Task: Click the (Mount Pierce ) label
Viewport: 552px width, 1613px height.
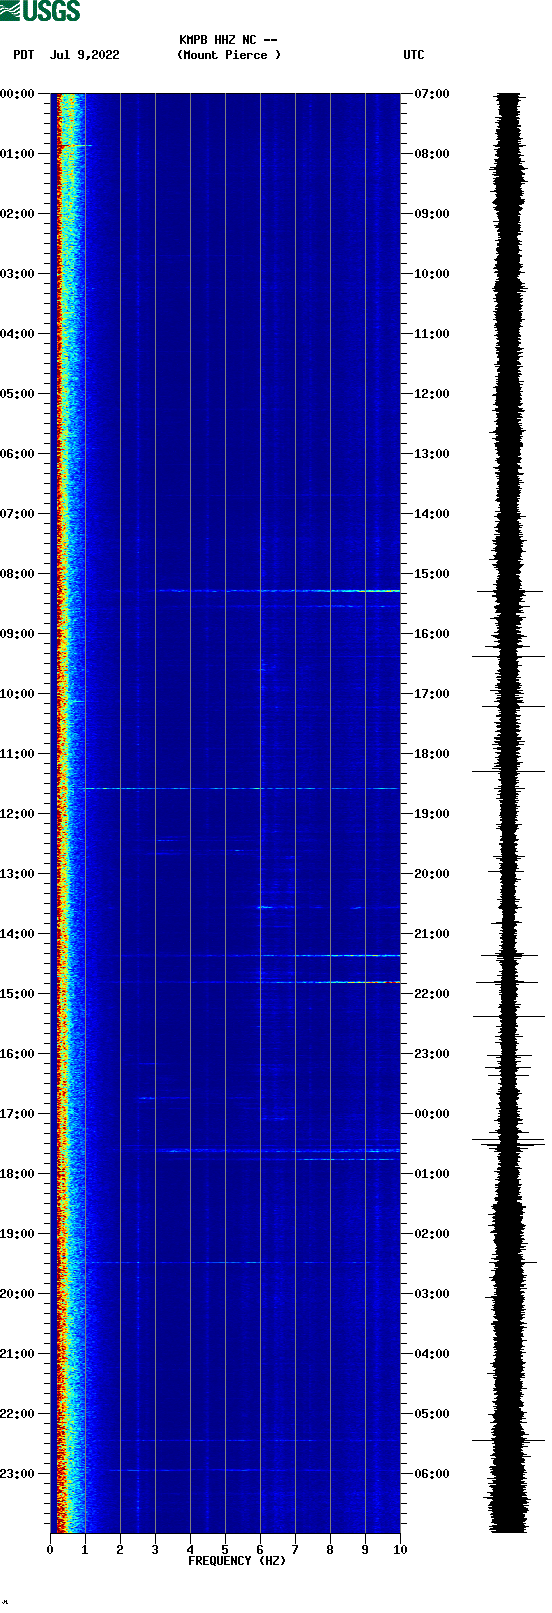Action: [229, 55]
